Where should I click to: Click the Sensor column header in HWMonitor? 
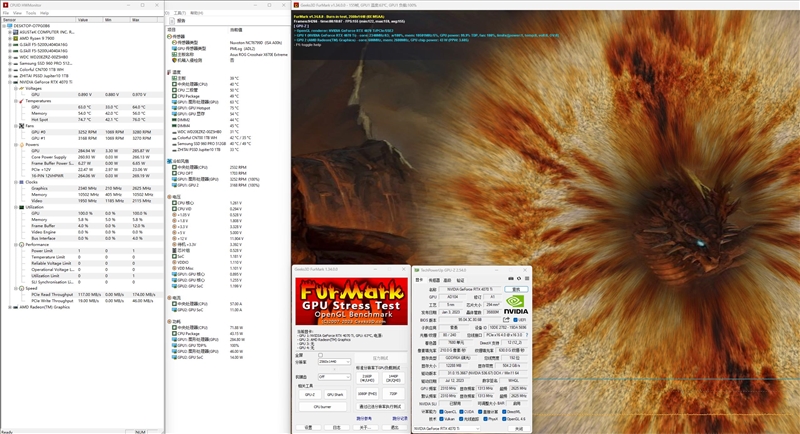click(x=38, y=19)
